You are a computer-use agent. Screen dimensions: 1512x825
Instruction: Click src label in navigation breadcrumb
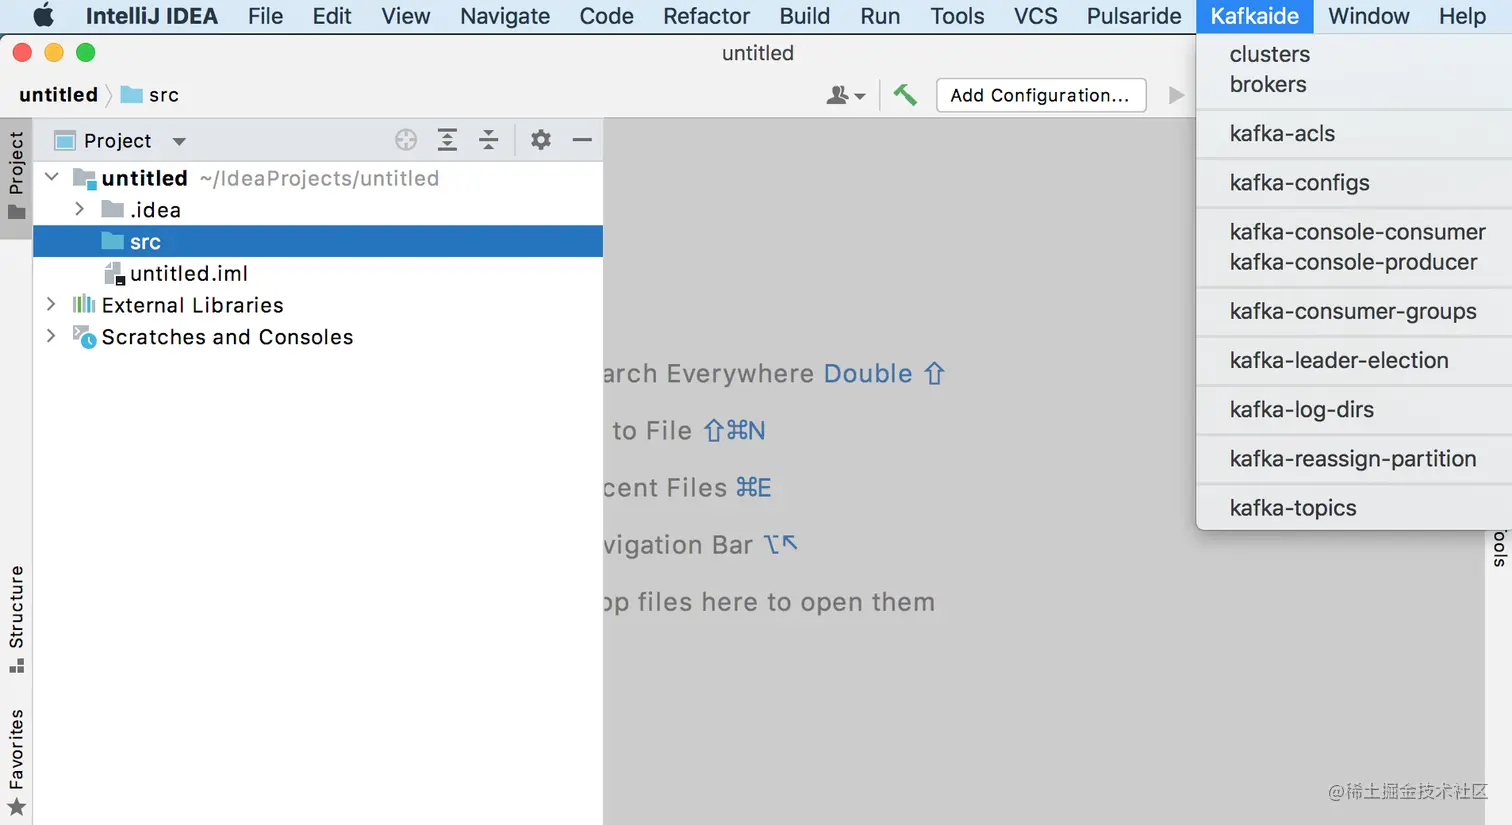click(164, 95)
